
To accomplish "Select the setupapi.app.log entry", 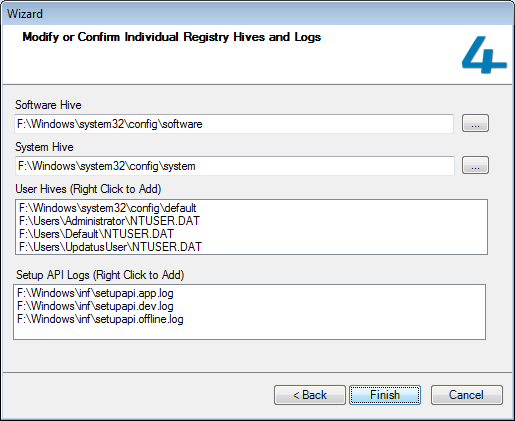I will point(95,293).
